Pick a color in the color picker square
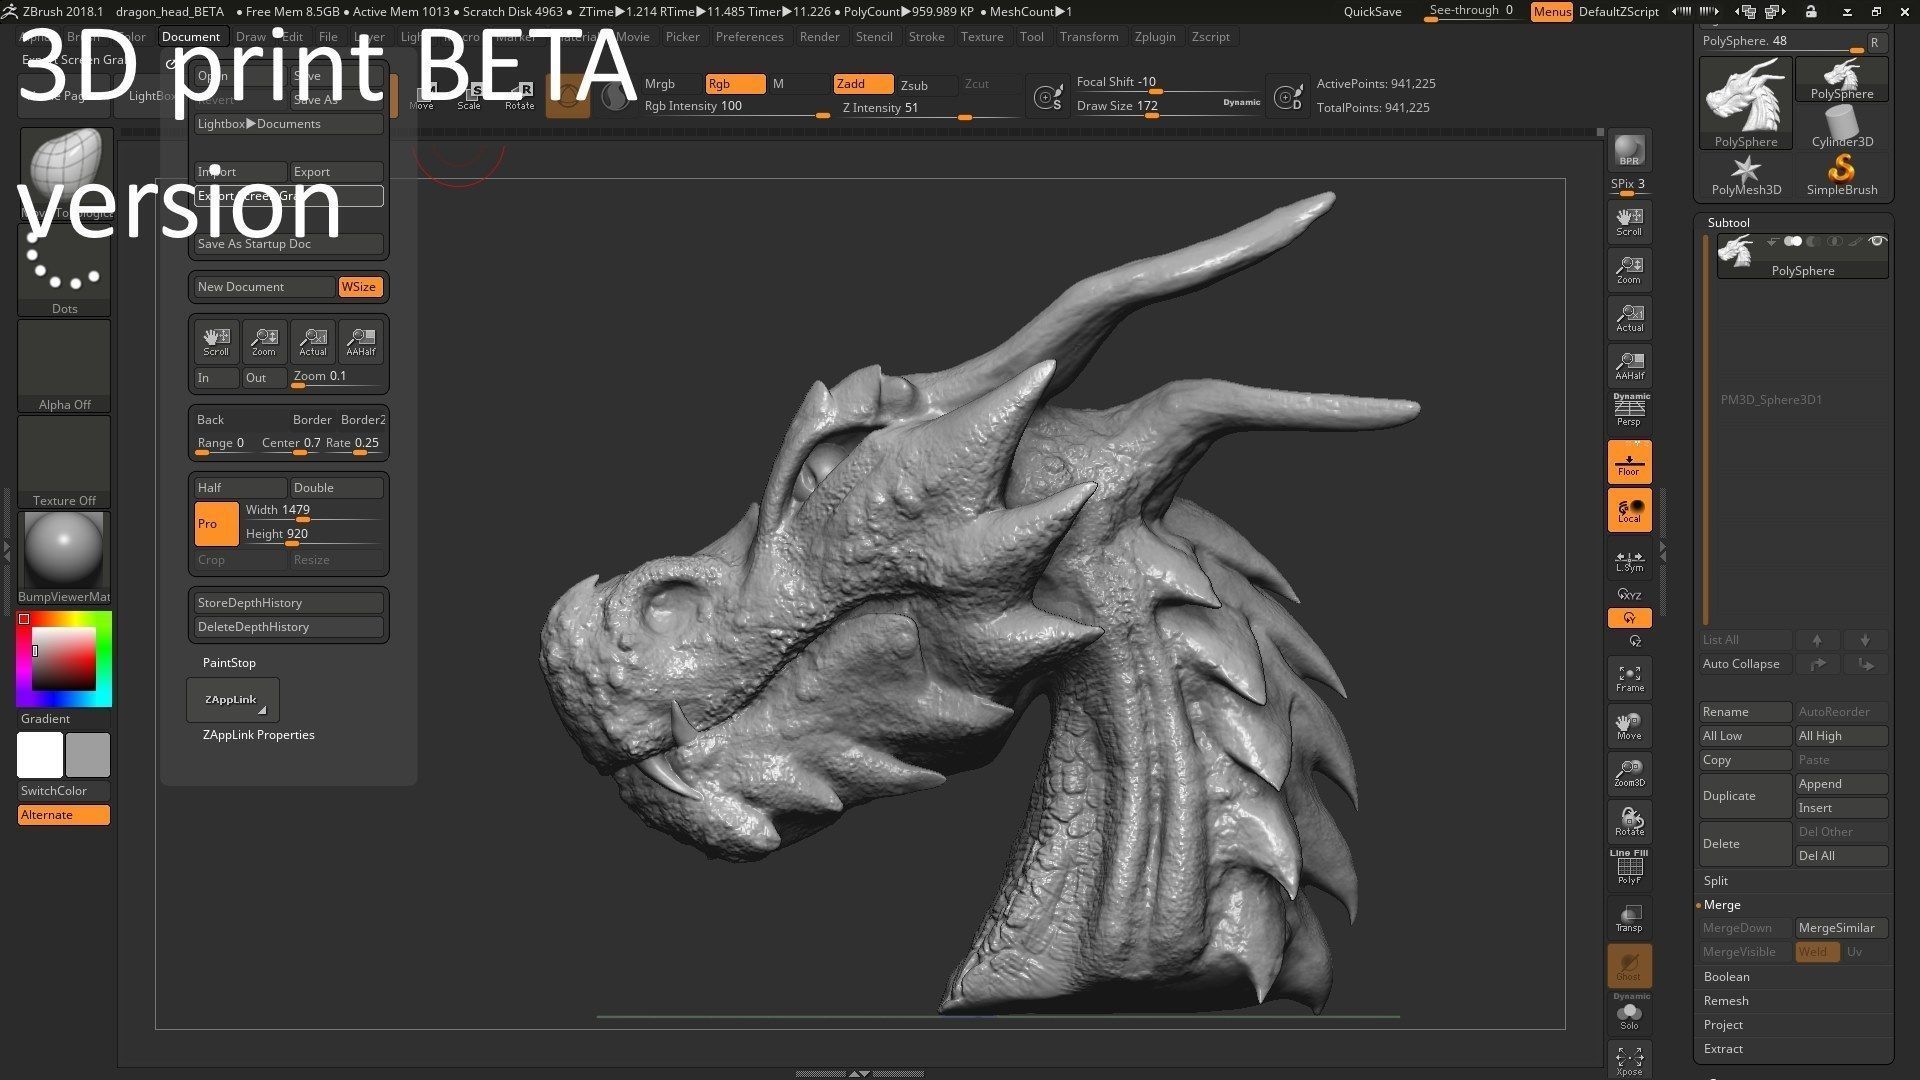This screenshot has width=1920, height=1080. 64,658
